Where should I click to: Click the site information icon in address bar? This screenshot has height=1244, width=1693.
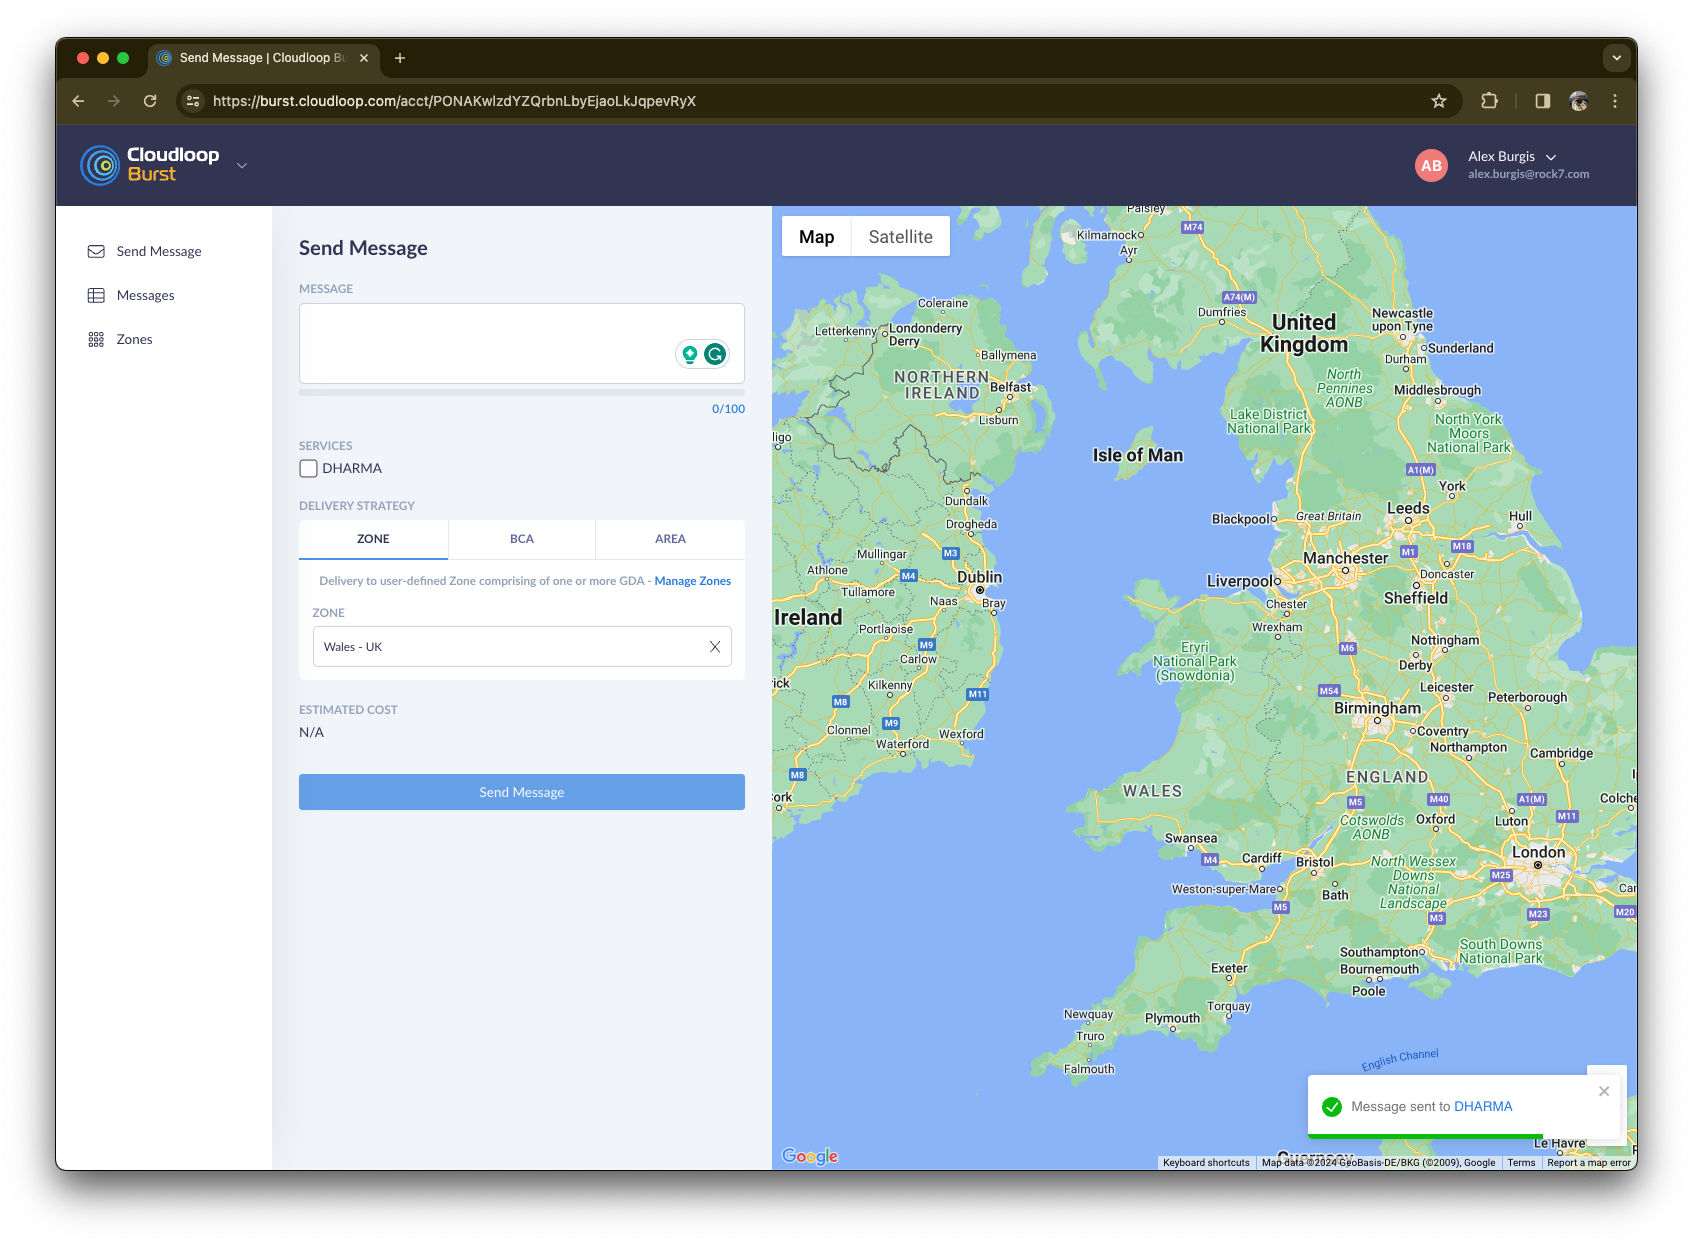coord(193,101)
